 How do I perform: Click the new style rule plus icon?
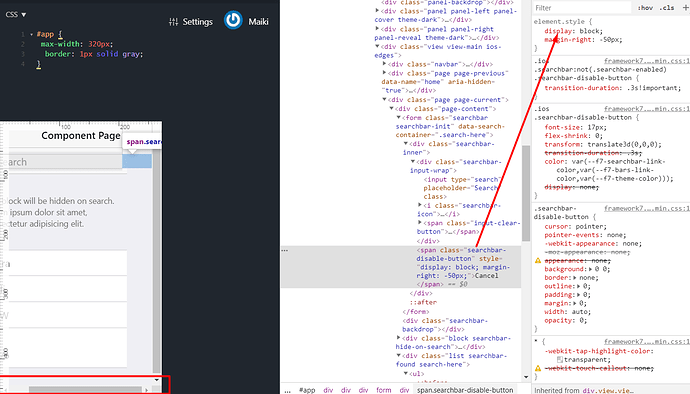(686, 7)
